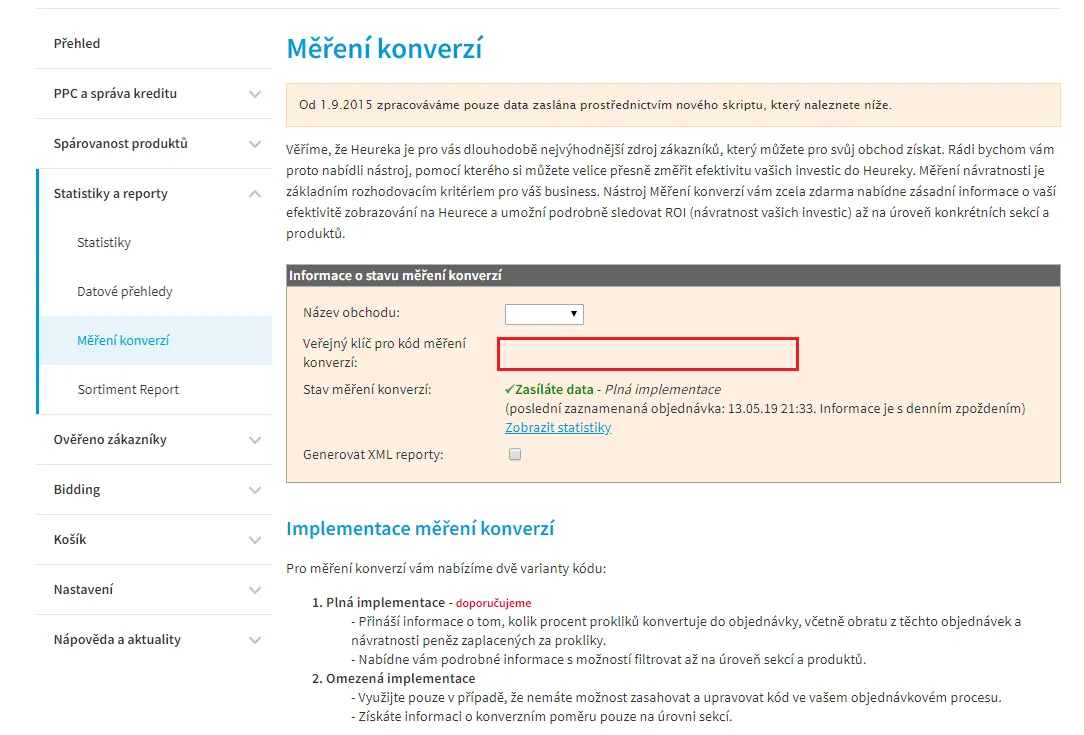The height and width of the screenshot is (735, 1084).
Task: Click the Zobrazit statistiky link
Action: point(558,427)
